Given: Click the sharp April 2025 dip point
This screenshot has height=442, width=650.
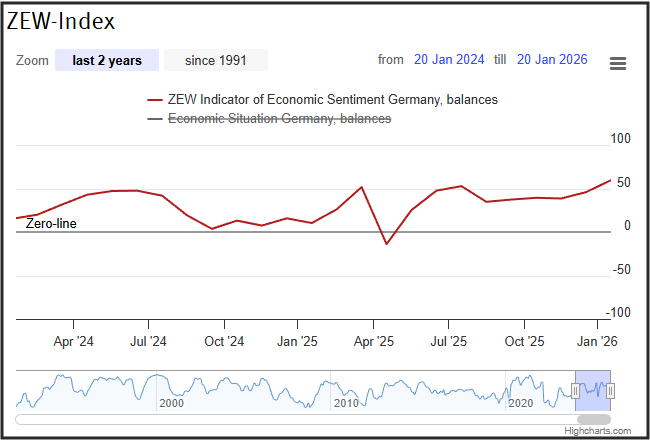Looking at the screenshot, I should [386, 244].
